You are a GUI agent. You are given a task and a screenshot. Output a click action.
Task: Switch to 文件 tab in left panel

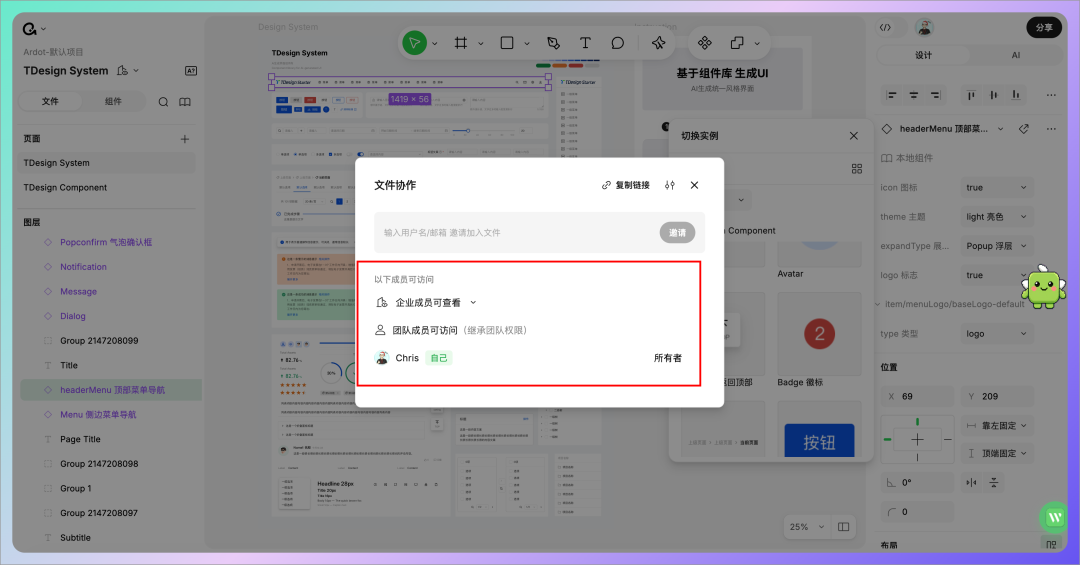pos(50,101)
